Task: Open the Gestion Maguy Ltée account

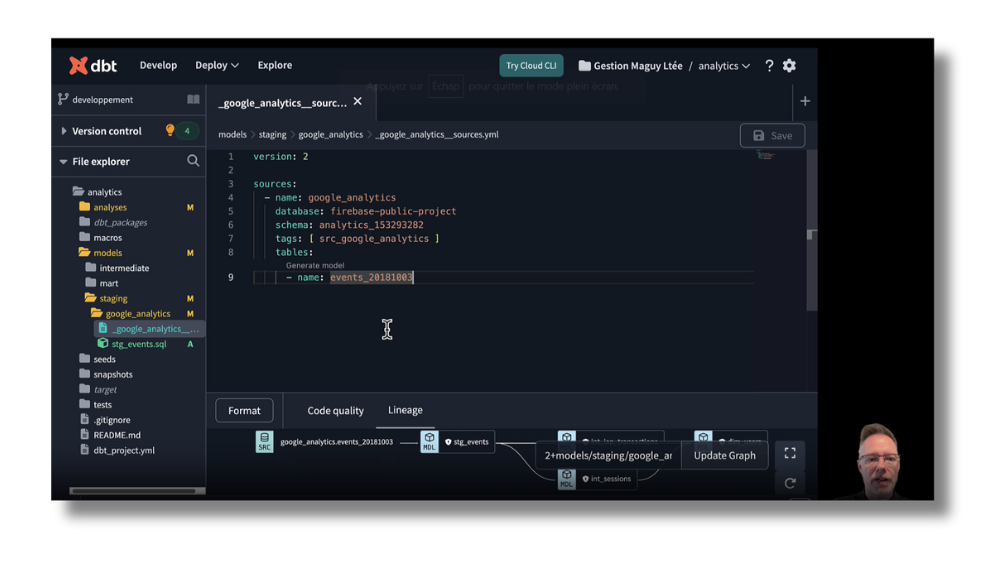Action: click(x=630, y=66)
